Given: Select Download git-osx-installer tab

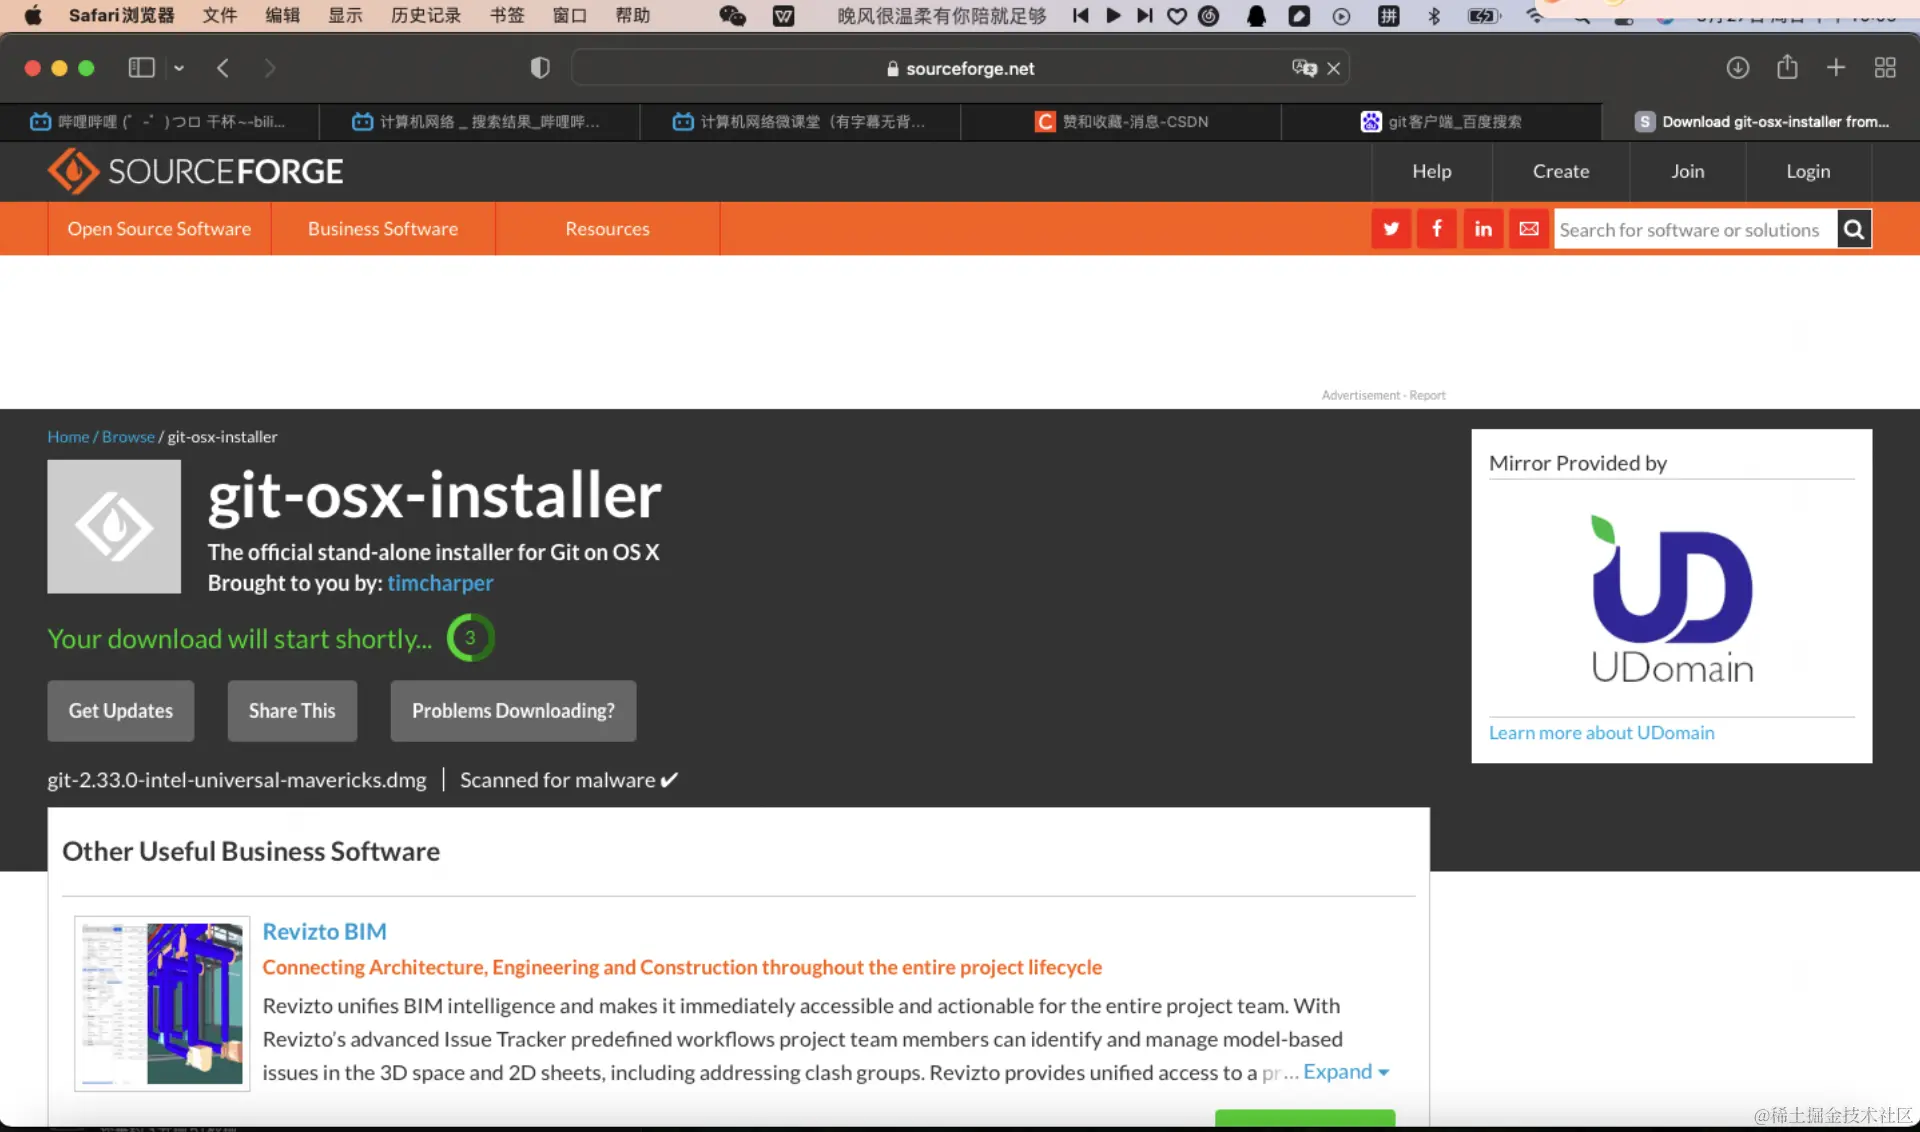Looking at the screenshot, I should 1761,122.
